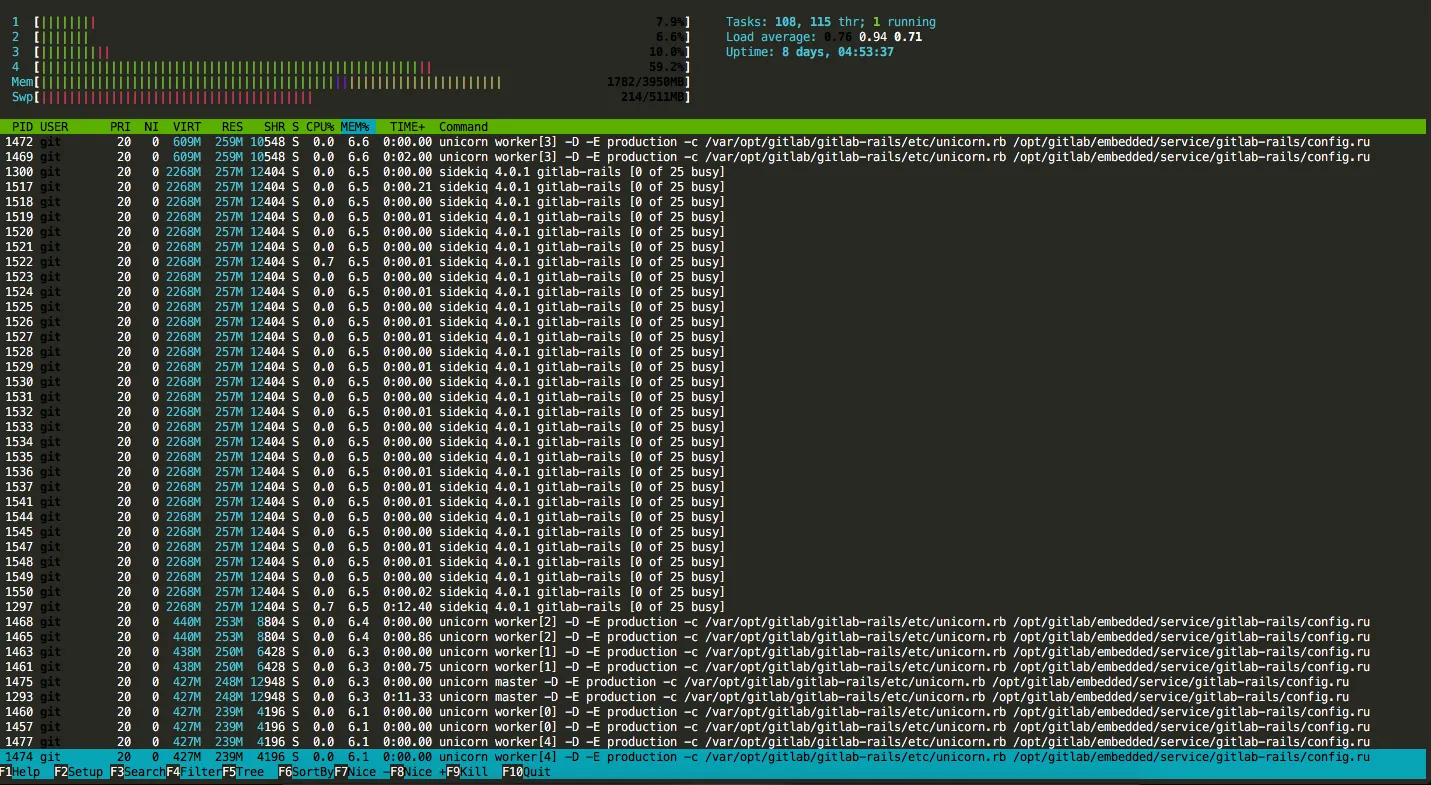Sort by the CPU% column header
The width and height of the screenshot is (1431, 785).
(320, 127)
